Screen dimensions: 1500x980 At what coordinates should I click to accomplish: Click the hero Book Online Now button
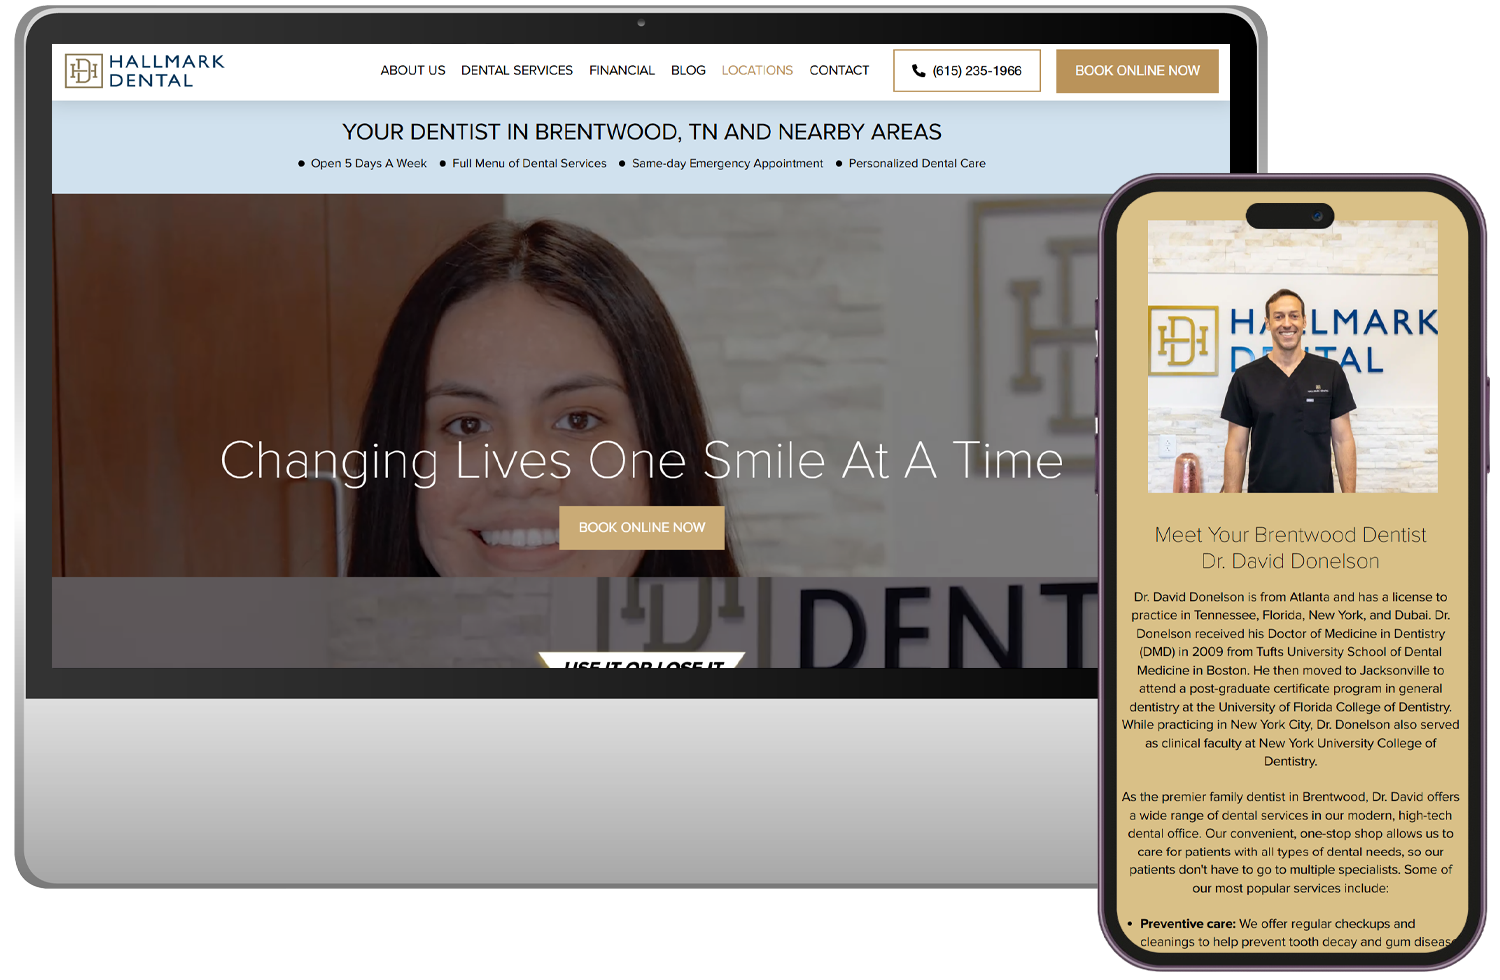pyautogui.click(x=641, y=527)
